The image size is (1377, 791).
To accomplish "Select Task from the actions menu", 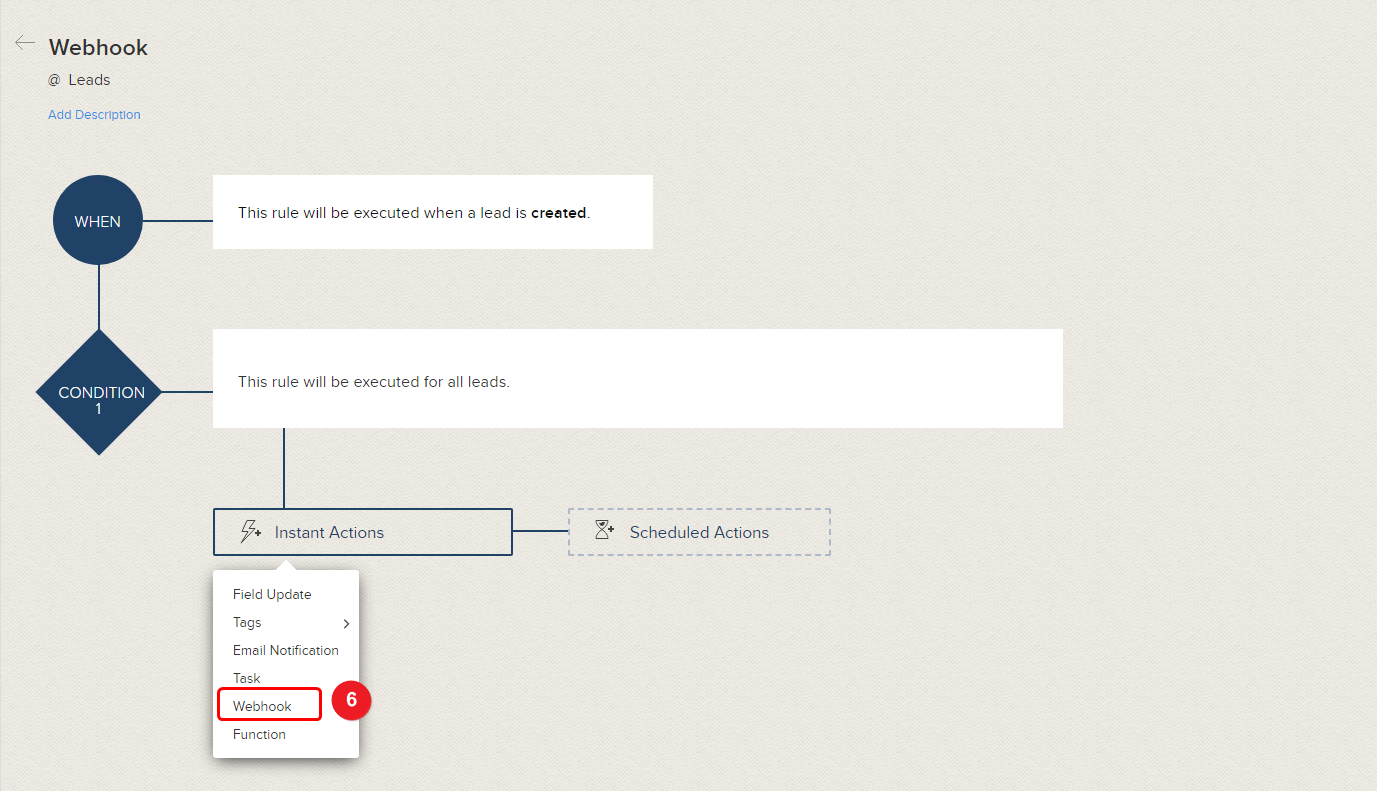I will tap(246, 678).
